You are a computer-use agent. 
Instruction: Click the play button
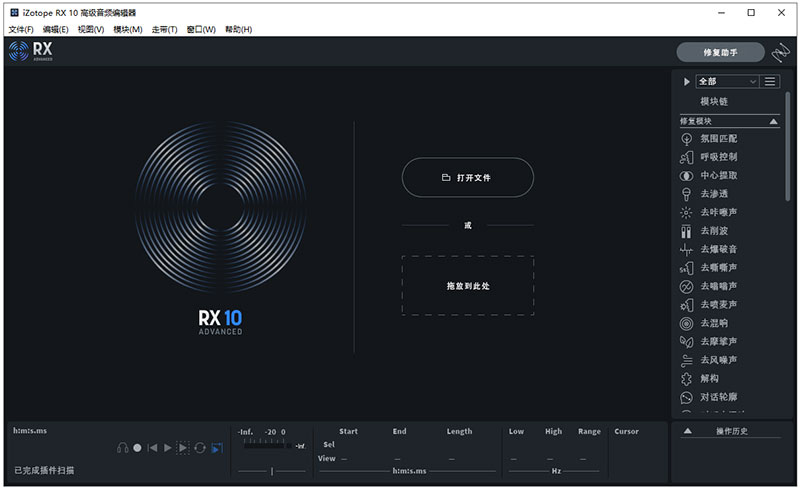click(167, 448)
